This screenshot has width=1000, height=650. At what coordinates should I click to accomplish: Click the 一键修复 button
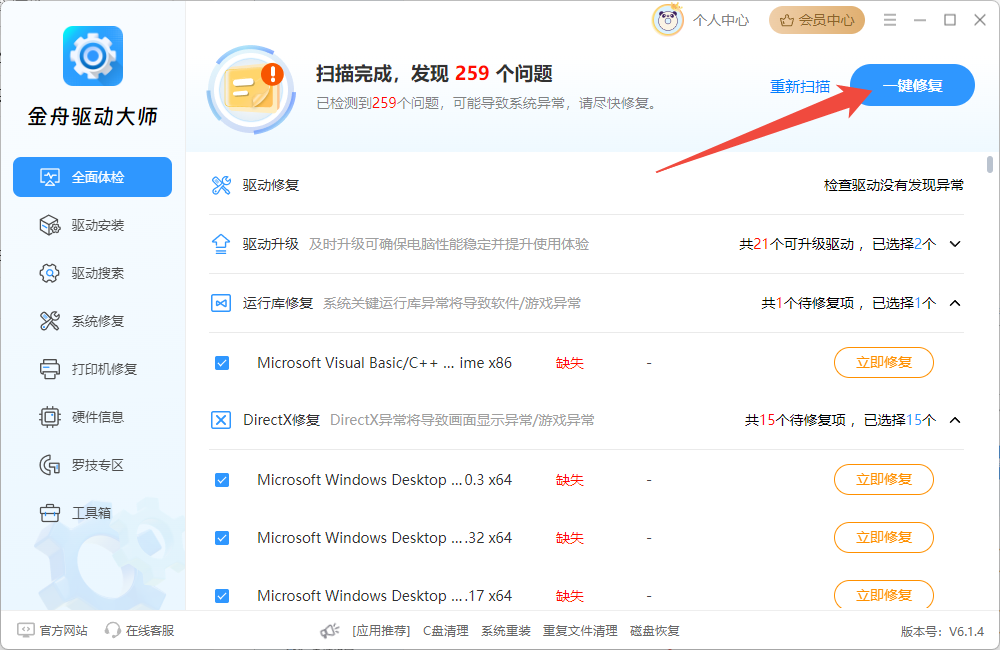click(913, 85)
